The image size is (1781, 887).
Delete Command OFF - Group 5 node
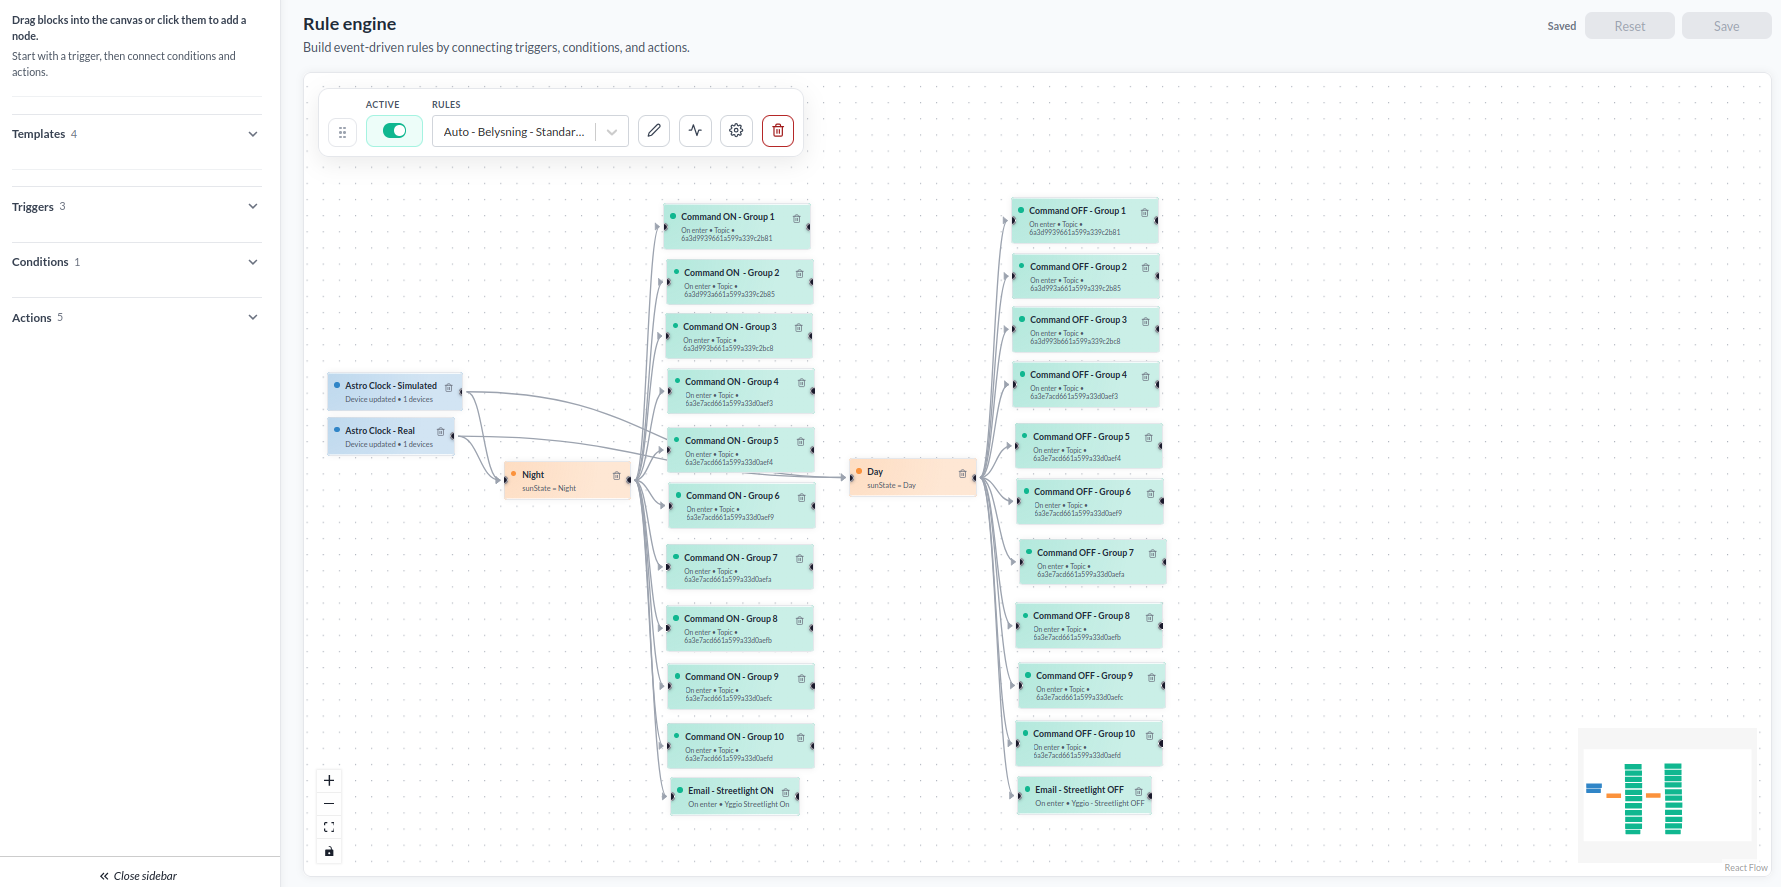1148,438
